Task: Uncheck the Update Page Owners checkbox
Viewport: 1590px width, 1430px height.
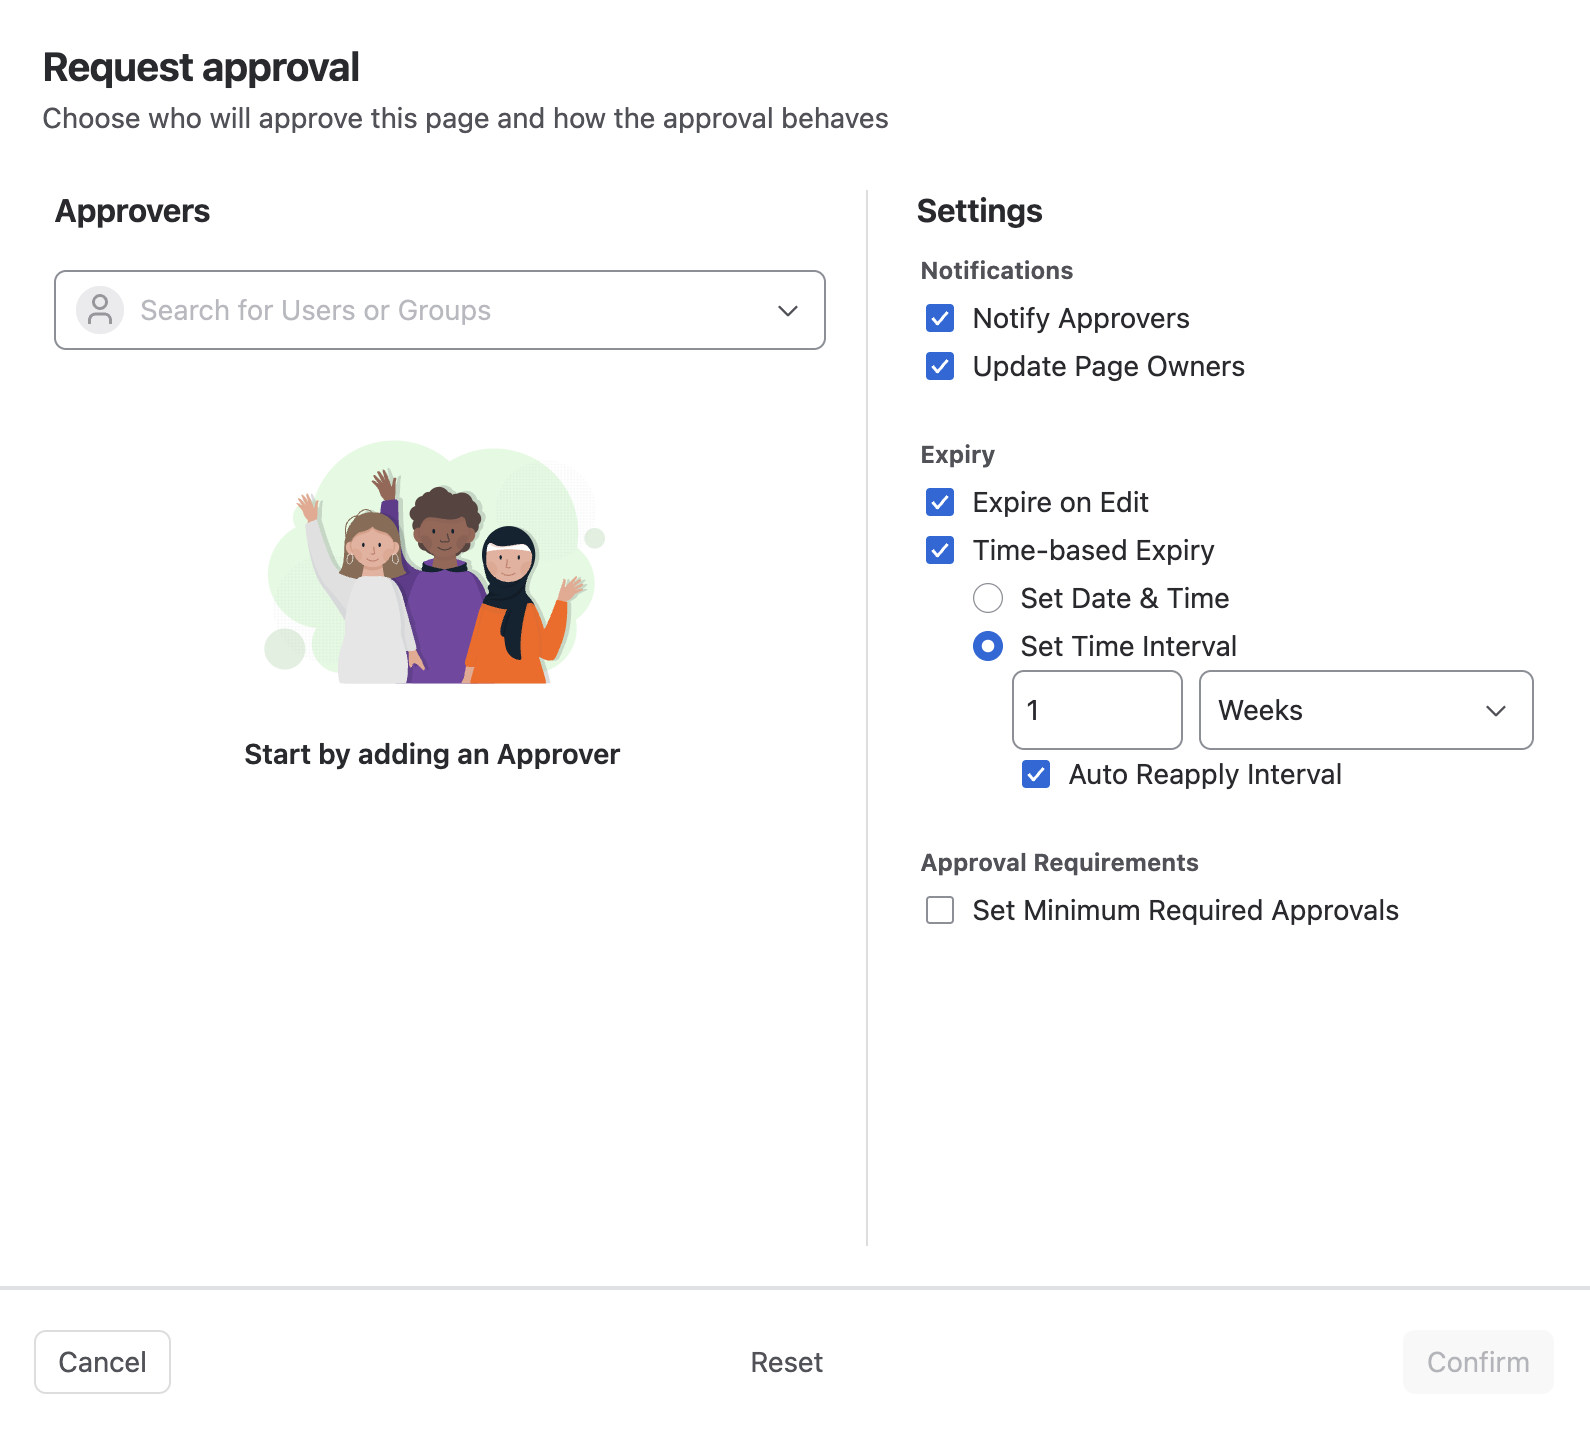Action: point(940,366)
